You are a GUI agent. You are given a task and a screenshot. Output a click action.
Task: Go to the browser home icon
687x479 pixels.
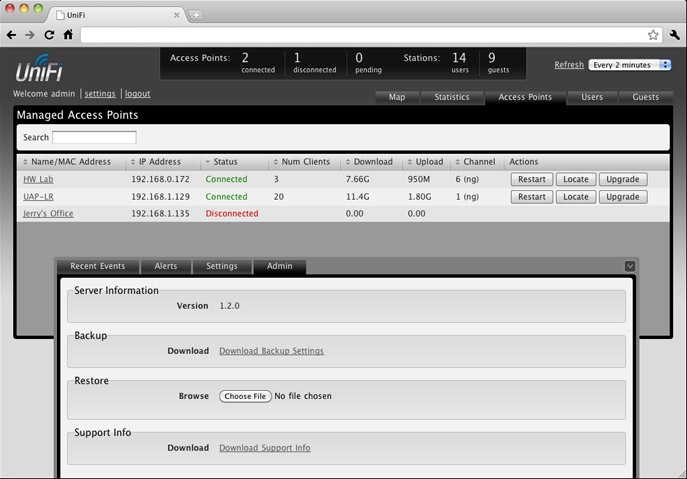coord(68,35)
